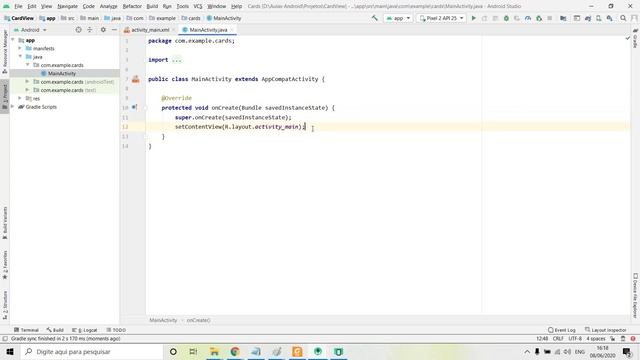Open the VCS menu
This screenshot has height=360, width=640.
[x=198, y=6]
